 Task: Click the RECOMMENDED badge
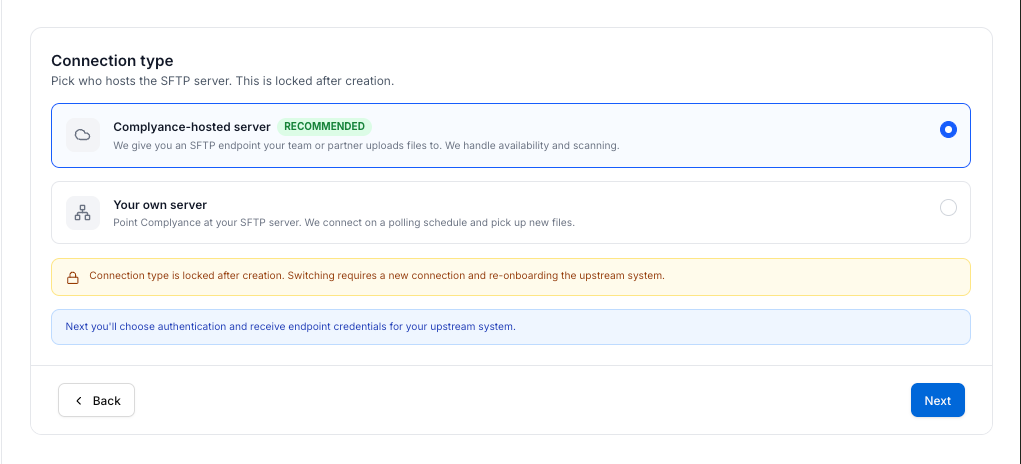tap(324, 127)
